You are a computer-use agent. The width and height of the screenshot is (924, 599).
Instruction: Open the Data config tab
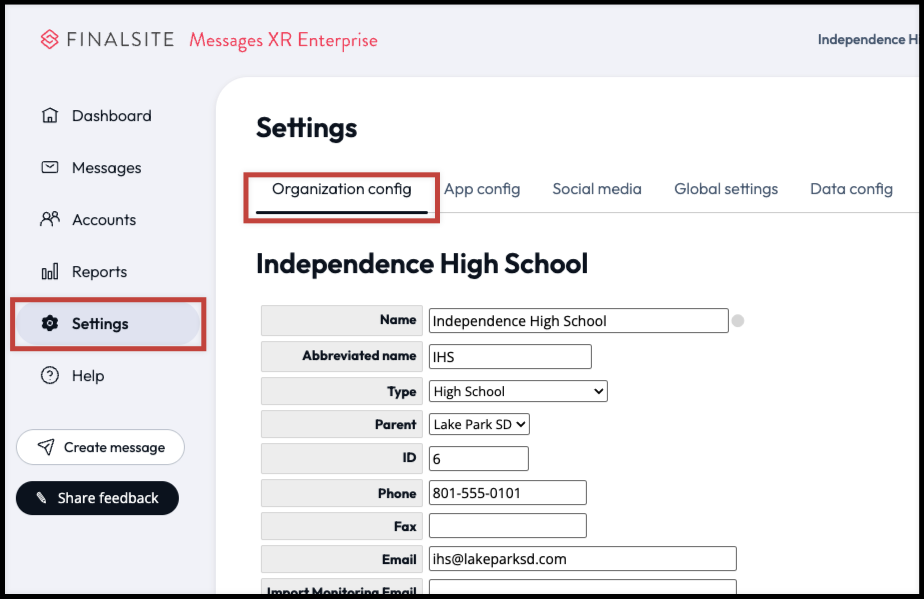click(851, 189)
